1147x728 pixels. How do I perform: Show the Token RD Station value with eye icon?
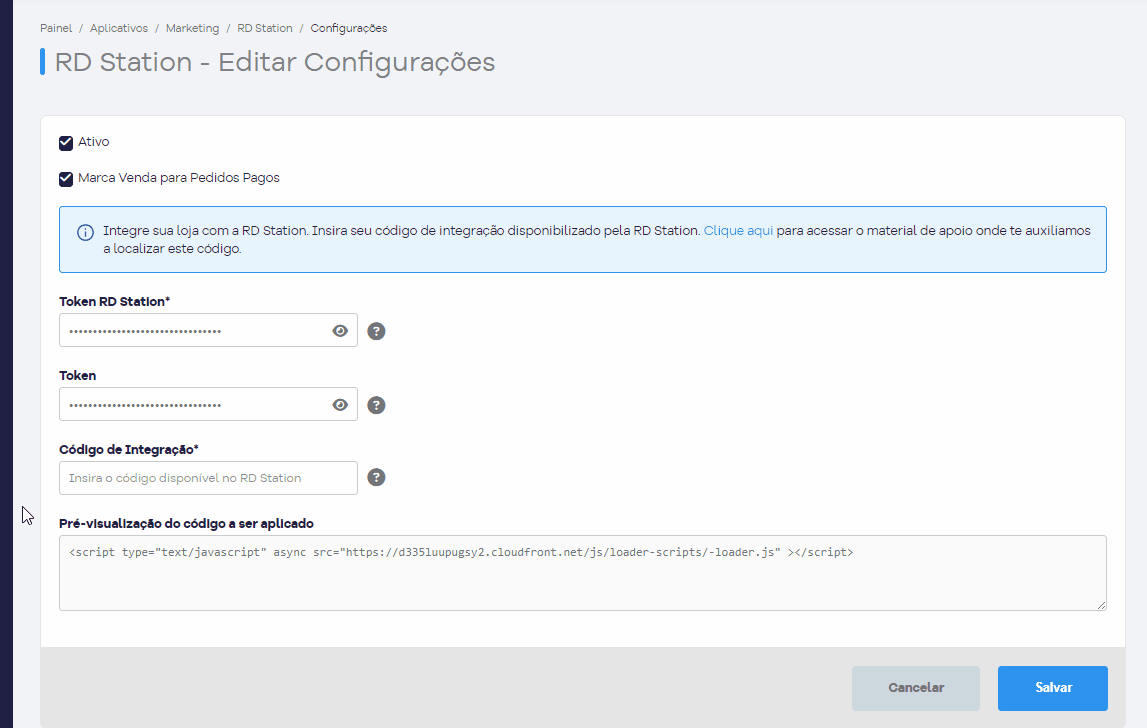340,331
